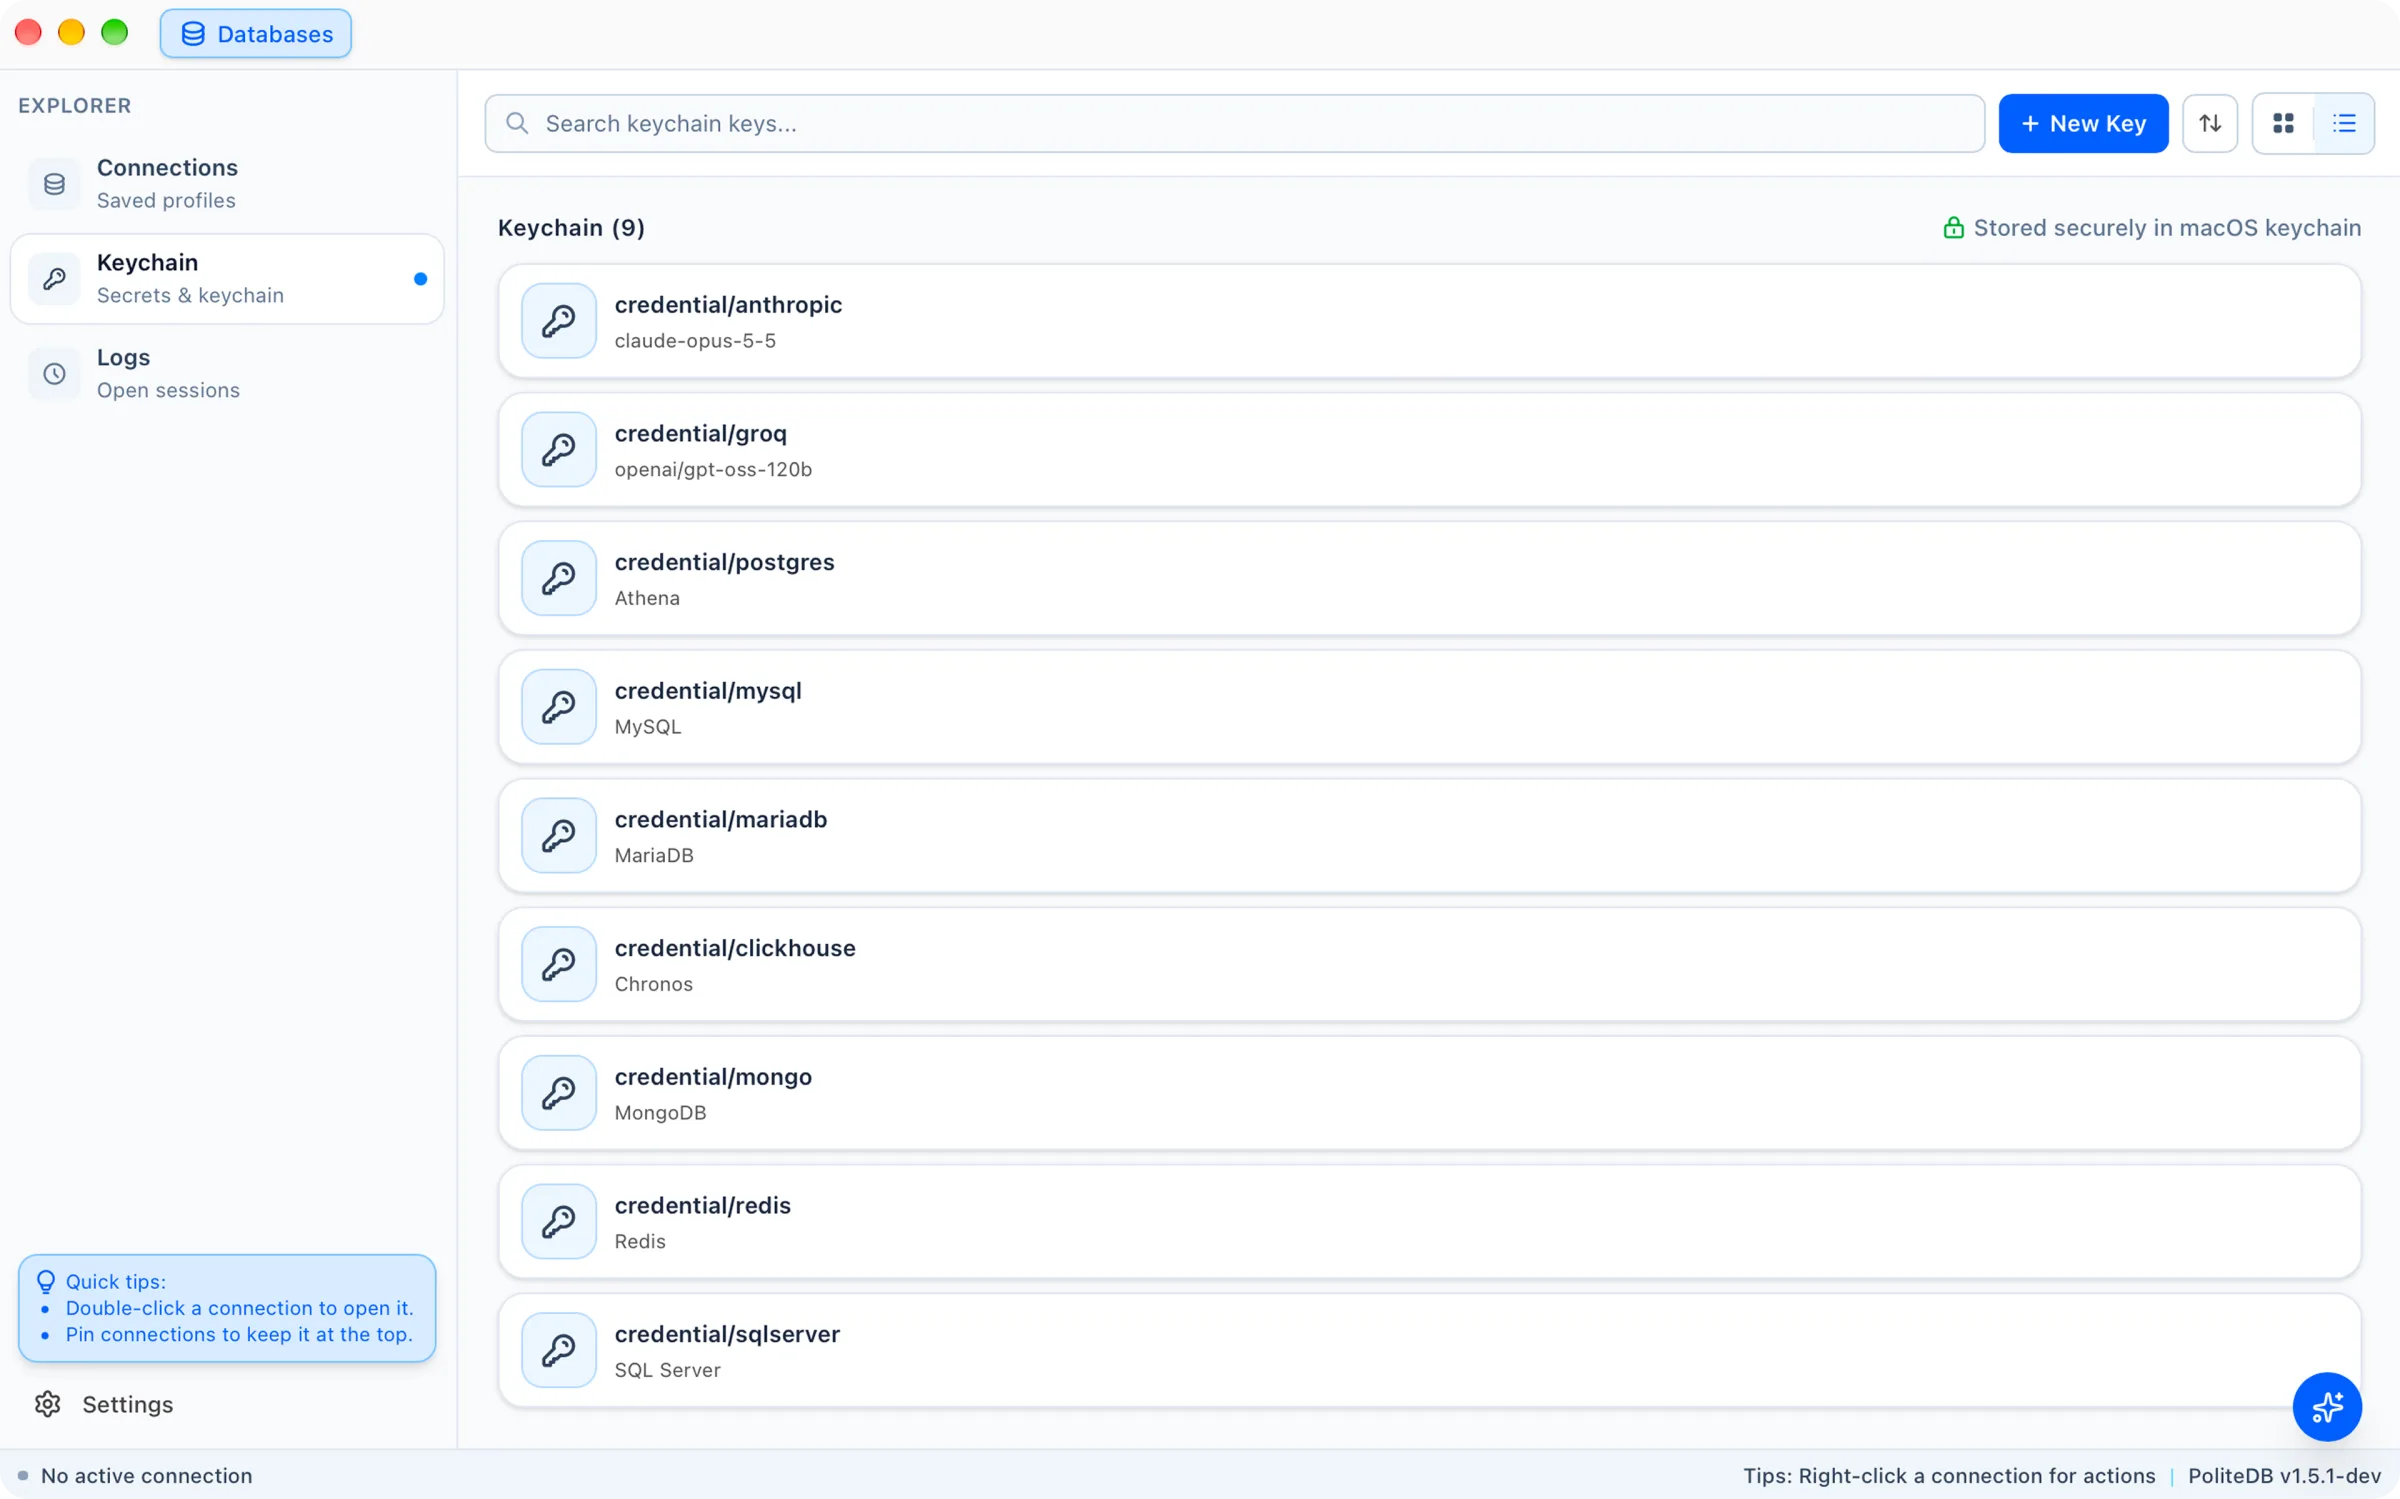2400x1499 pixels.
Task: Create a New Key
Action: [x=2083, y=123]
